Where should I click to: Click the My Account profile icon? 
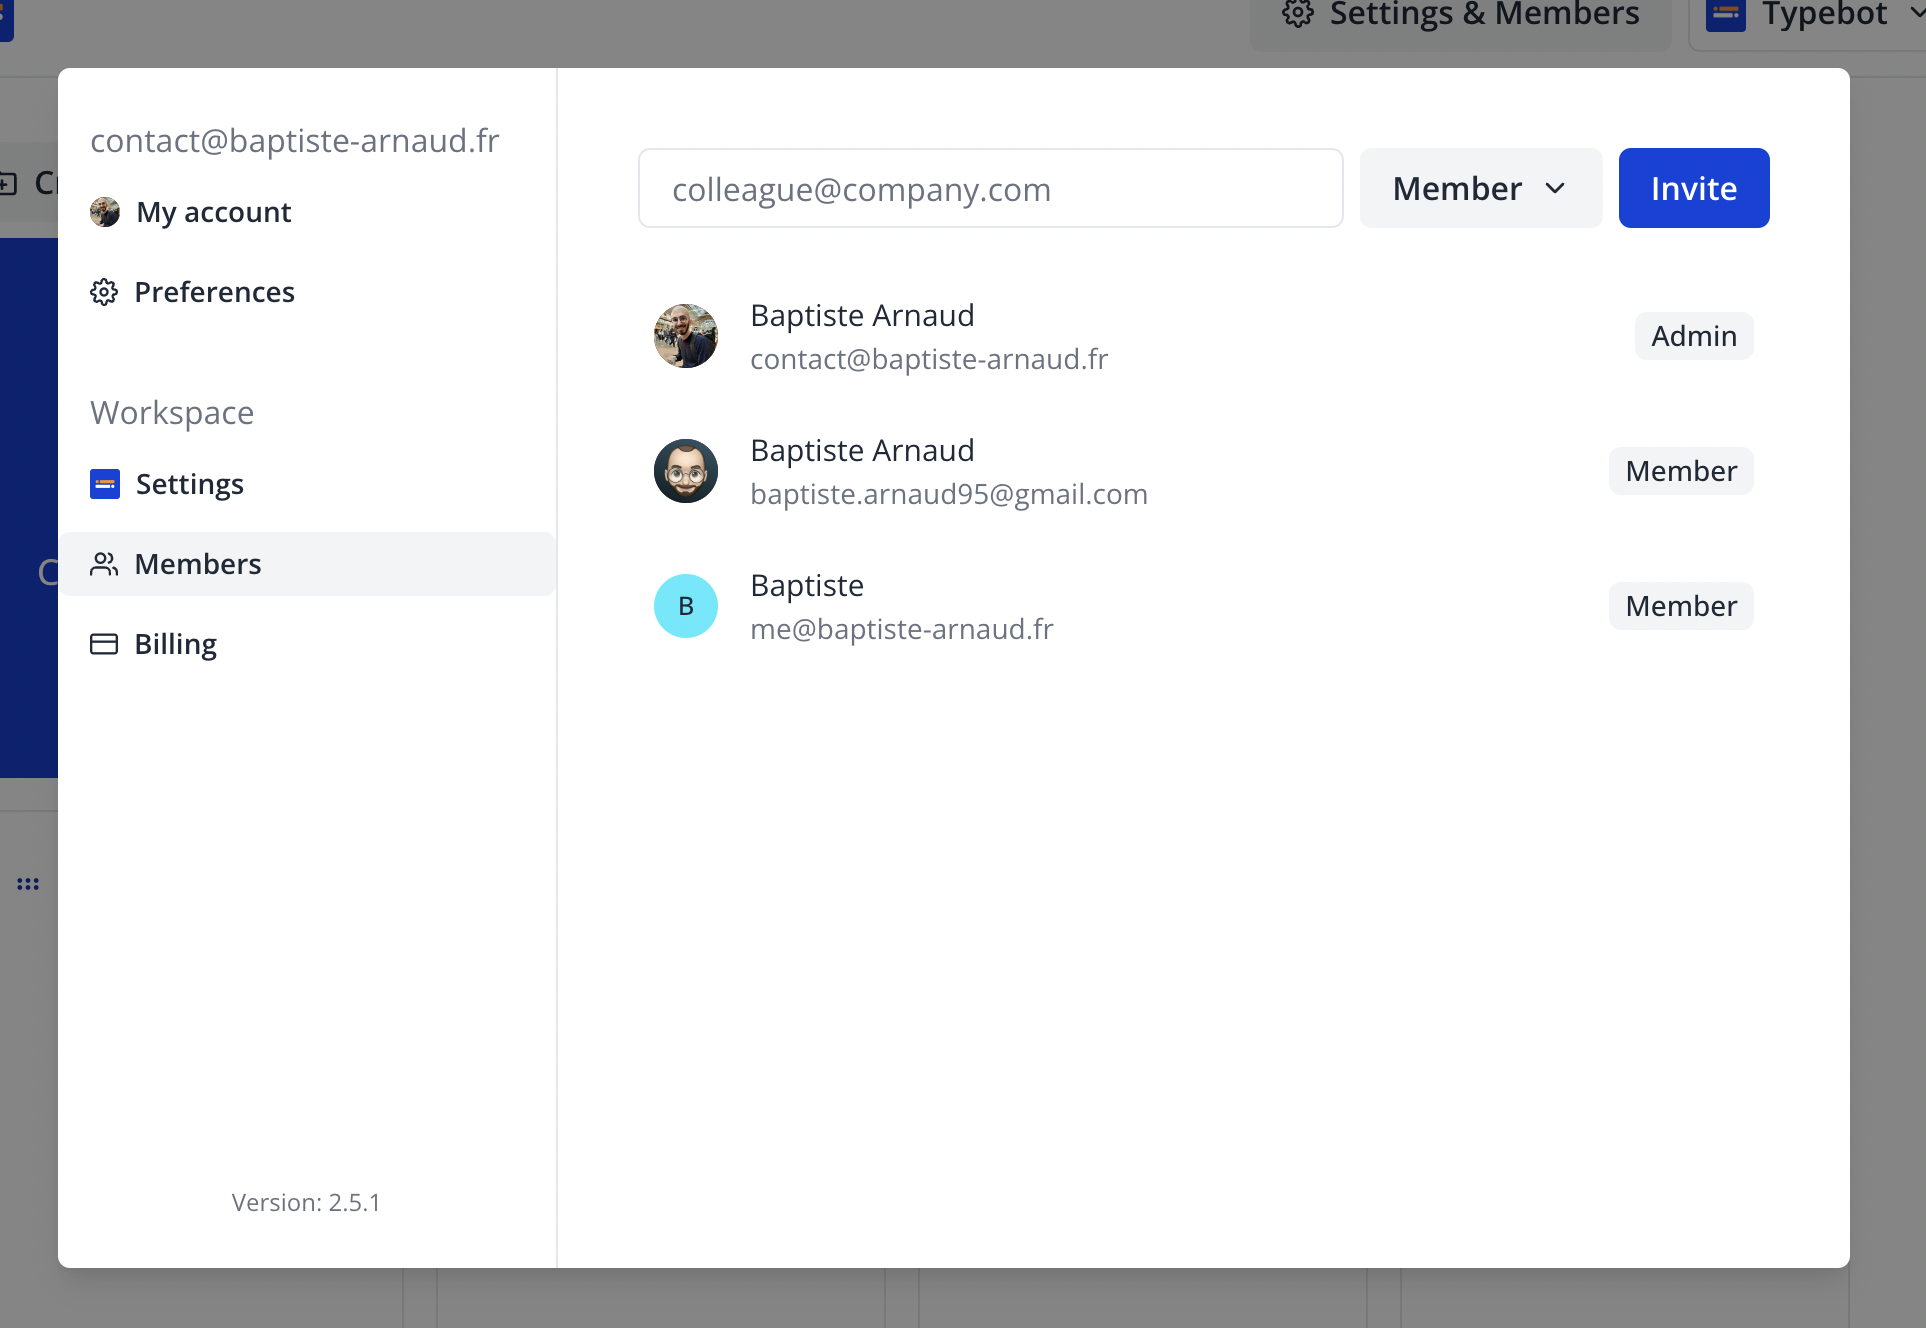104,212
